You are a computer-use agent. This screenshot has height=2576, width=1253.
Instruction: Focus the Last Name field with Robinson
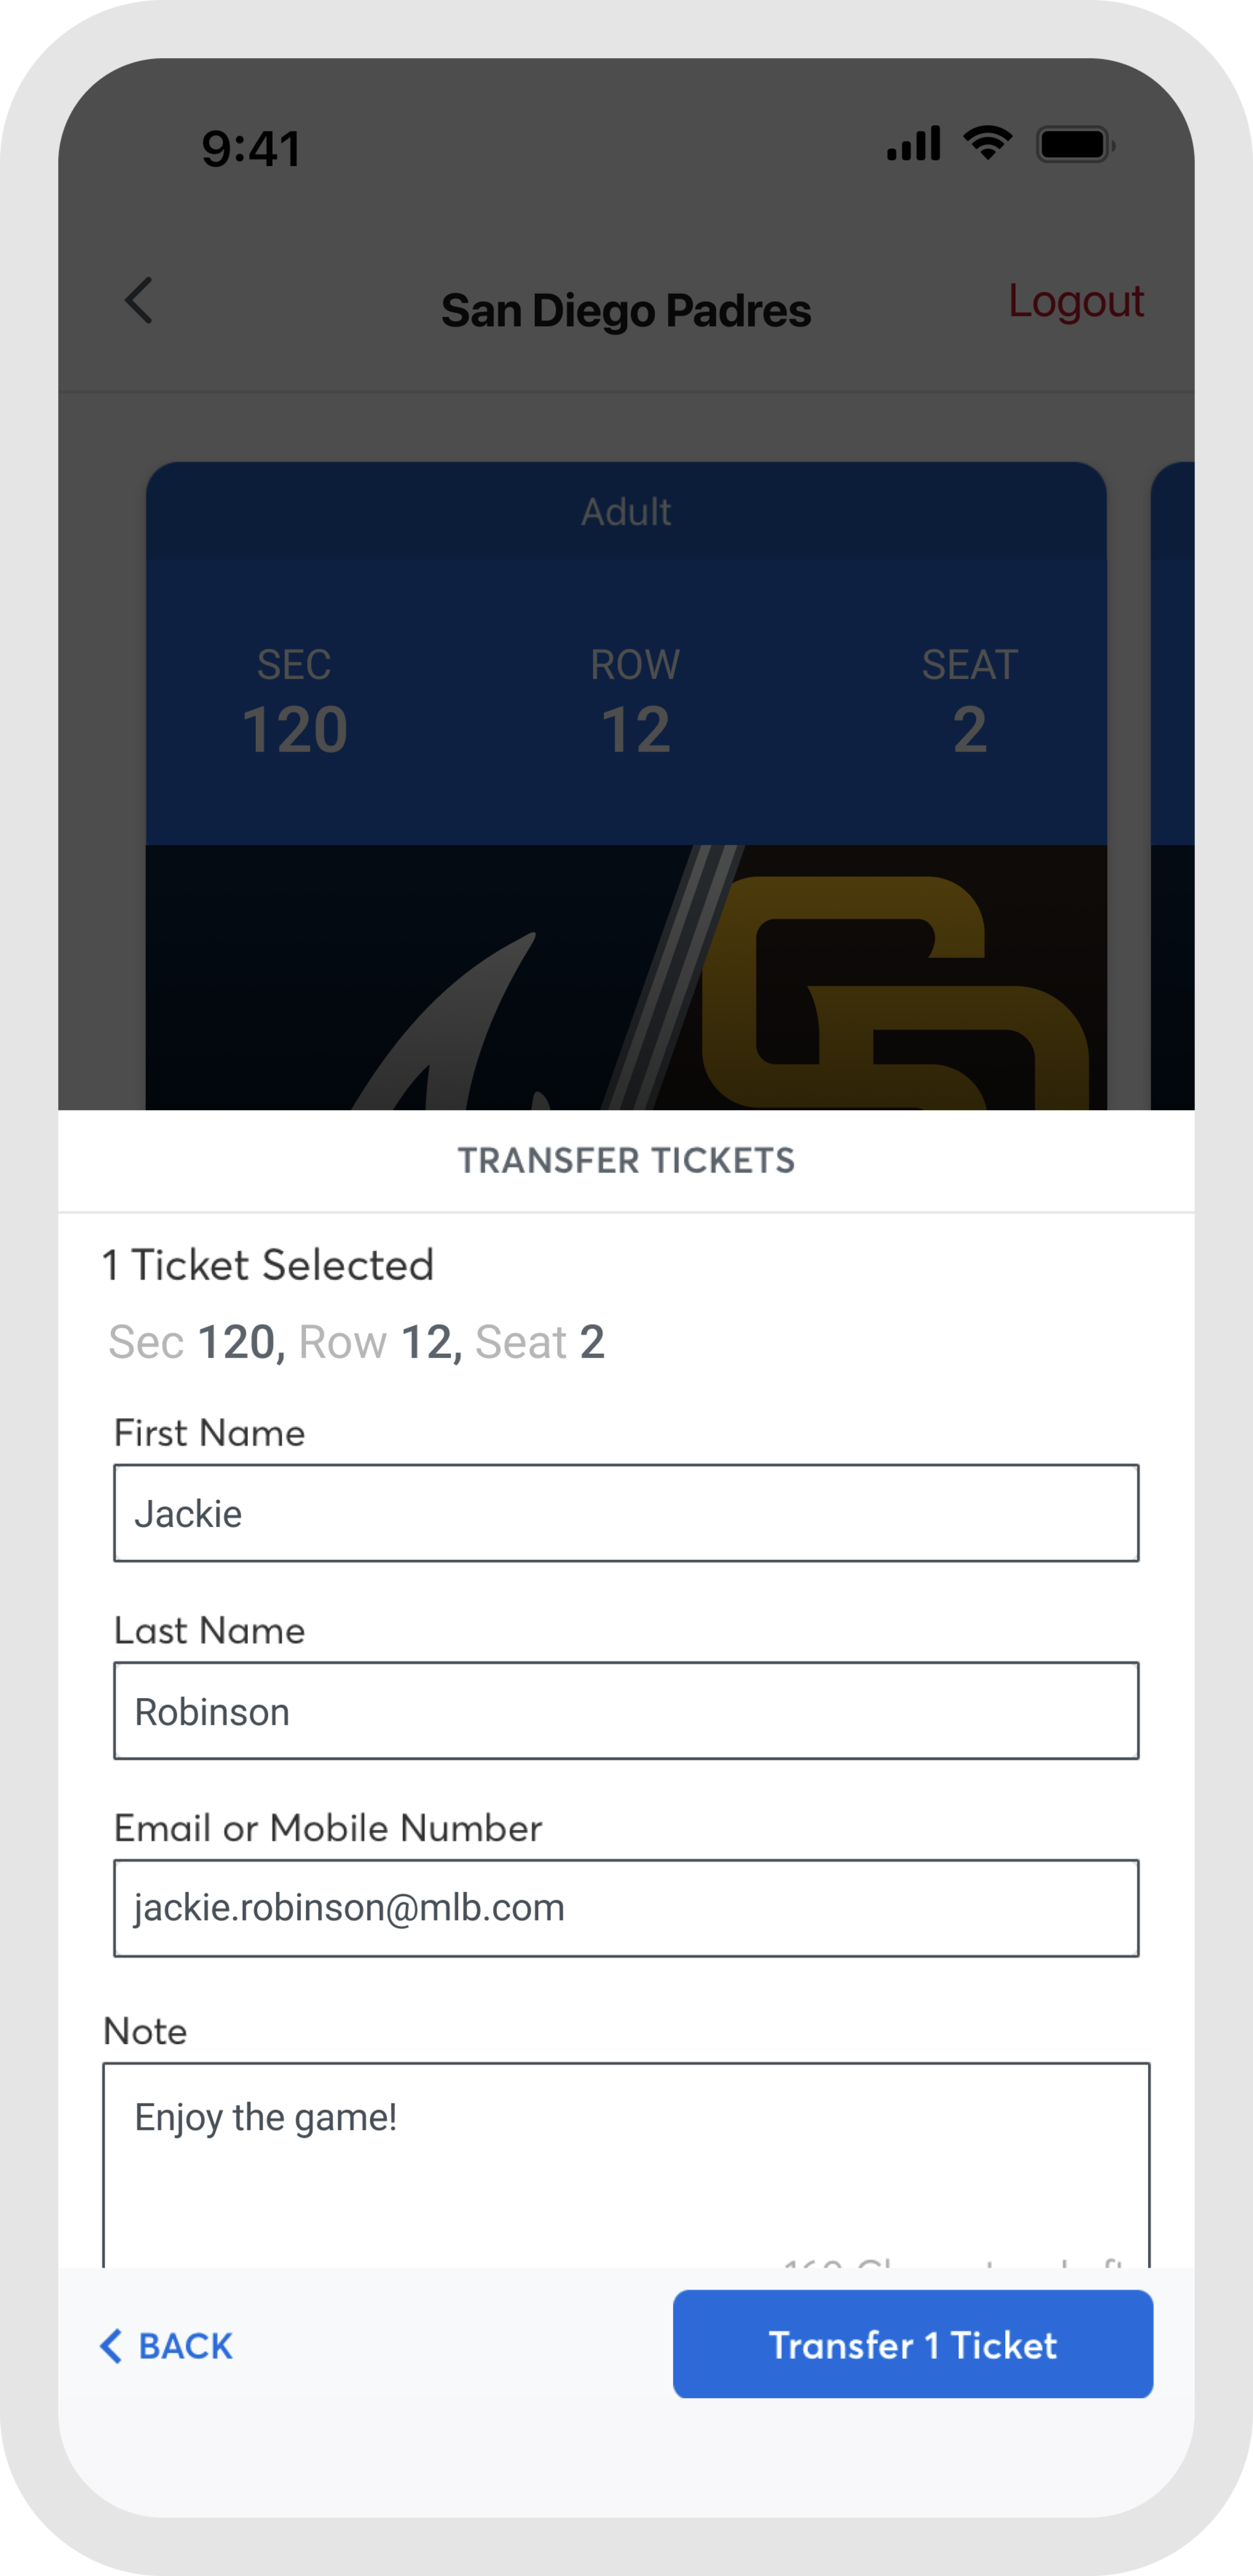click(626, 1711)
